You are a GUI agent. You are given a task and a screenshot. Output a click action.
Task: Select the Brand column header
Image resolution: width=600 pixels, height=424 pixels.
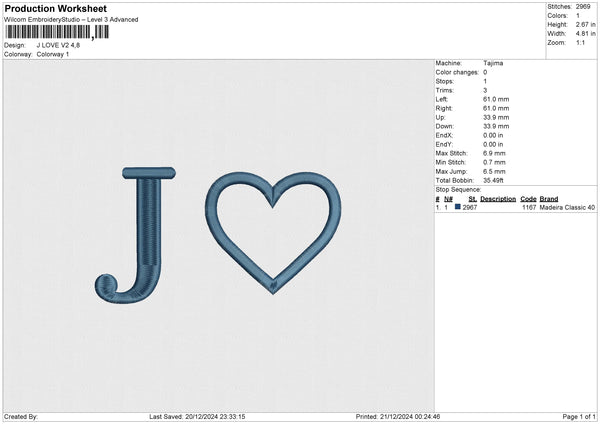click(549, 198)
